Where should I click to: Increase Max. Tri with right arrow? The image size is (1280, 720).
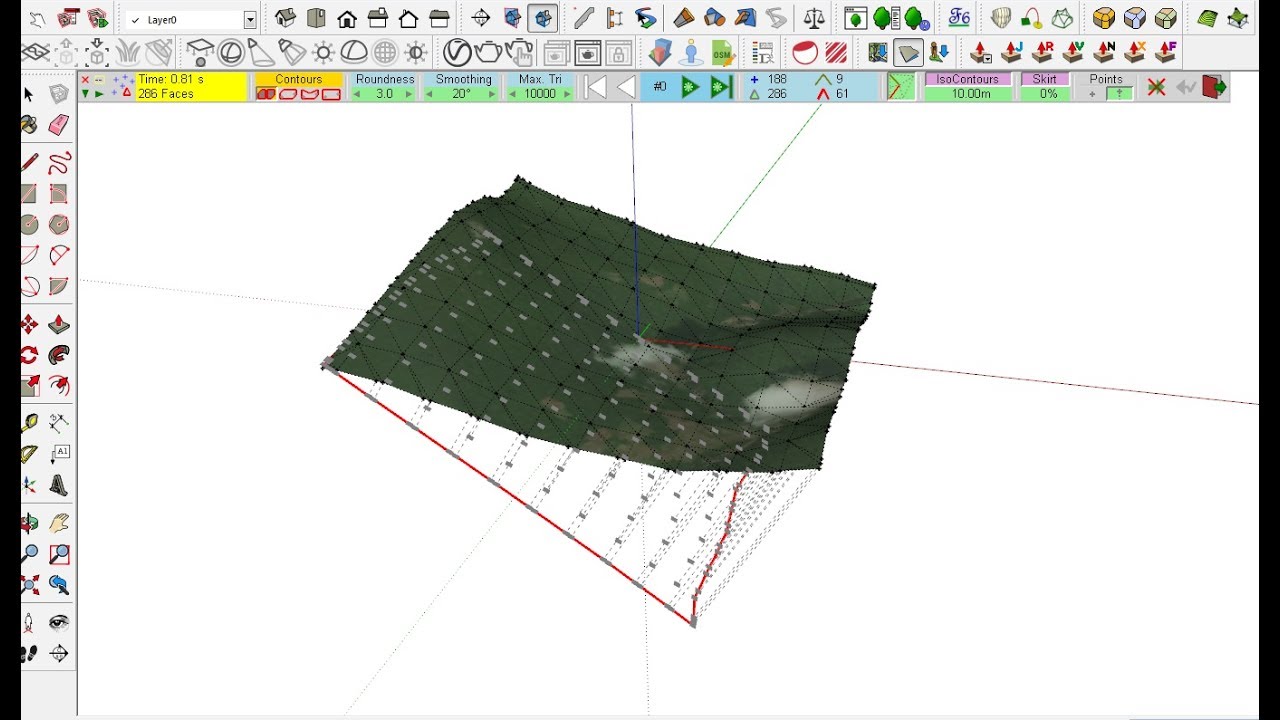pos(567,94)
